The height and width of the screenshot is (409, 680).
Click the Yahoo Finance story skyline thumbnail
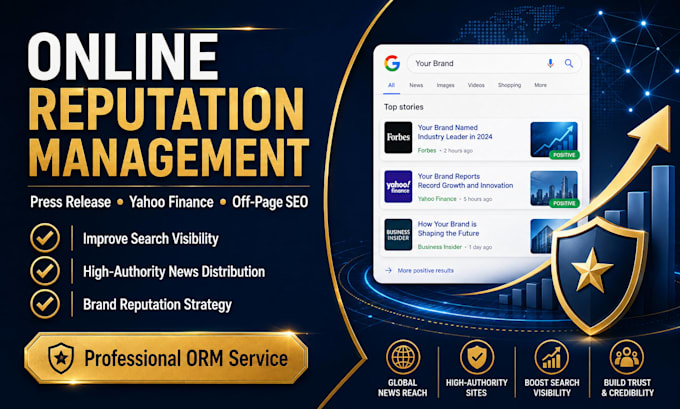(x=554, y=188)
